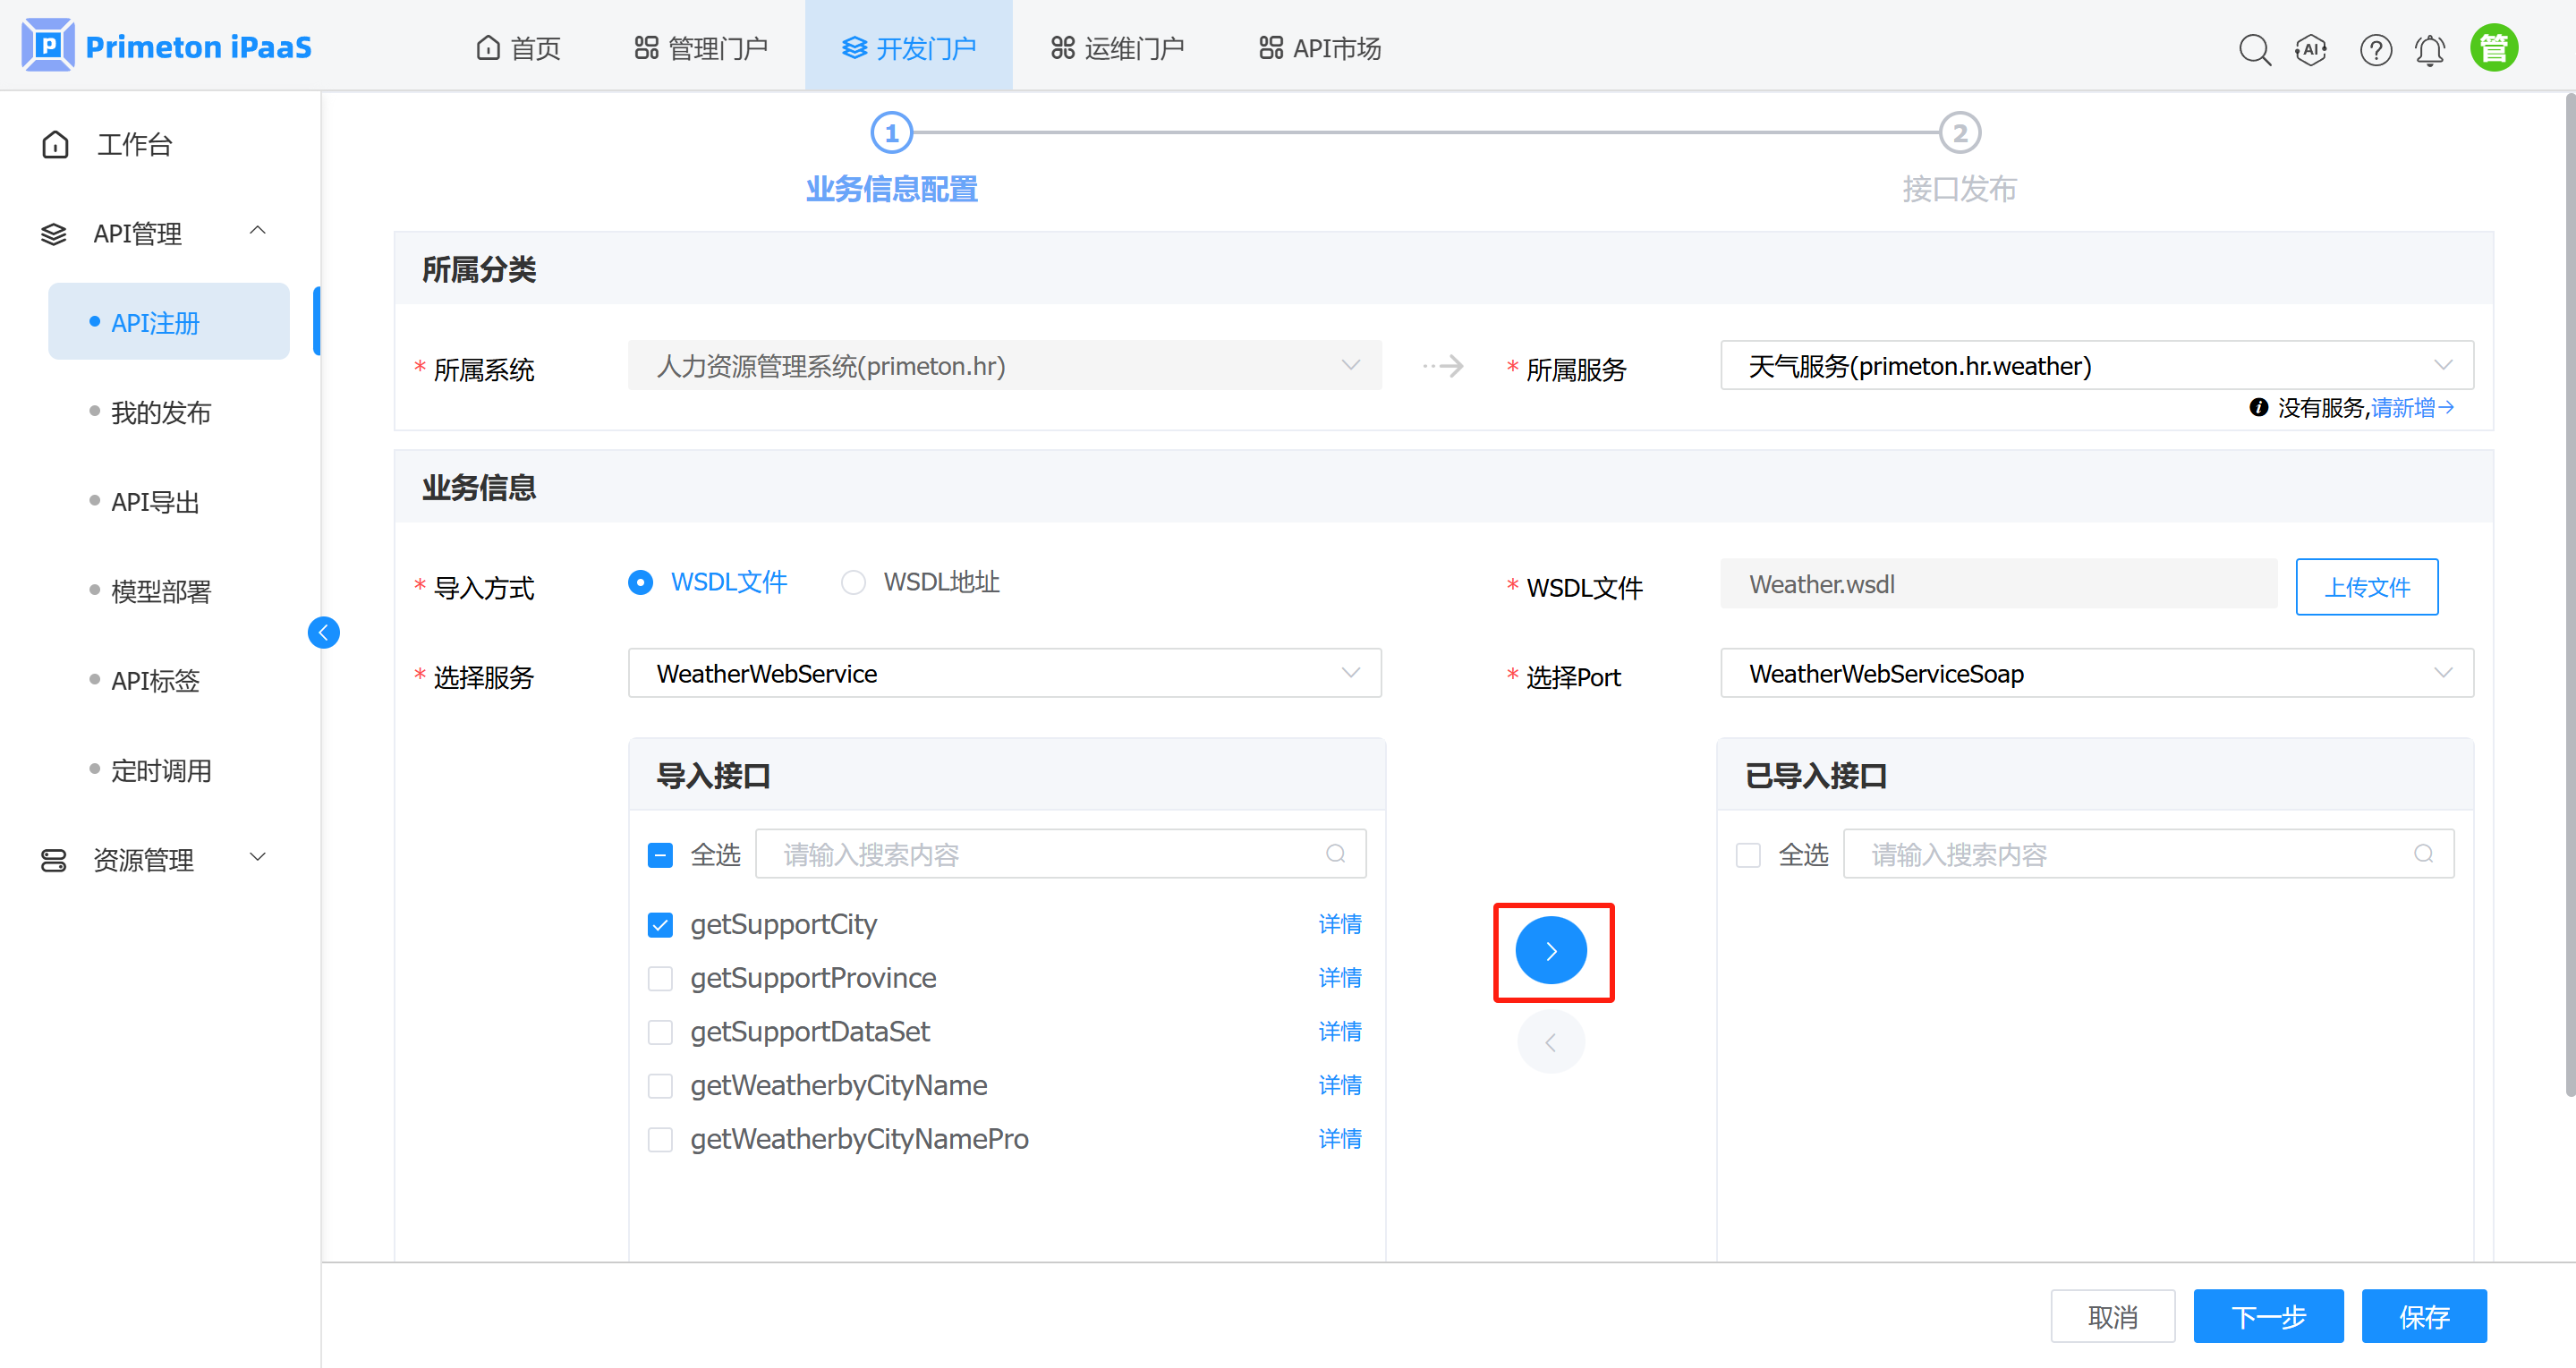
Task: Select the WSDL地址 radio option
Action: pyautogui.click(x=853, y=583)
